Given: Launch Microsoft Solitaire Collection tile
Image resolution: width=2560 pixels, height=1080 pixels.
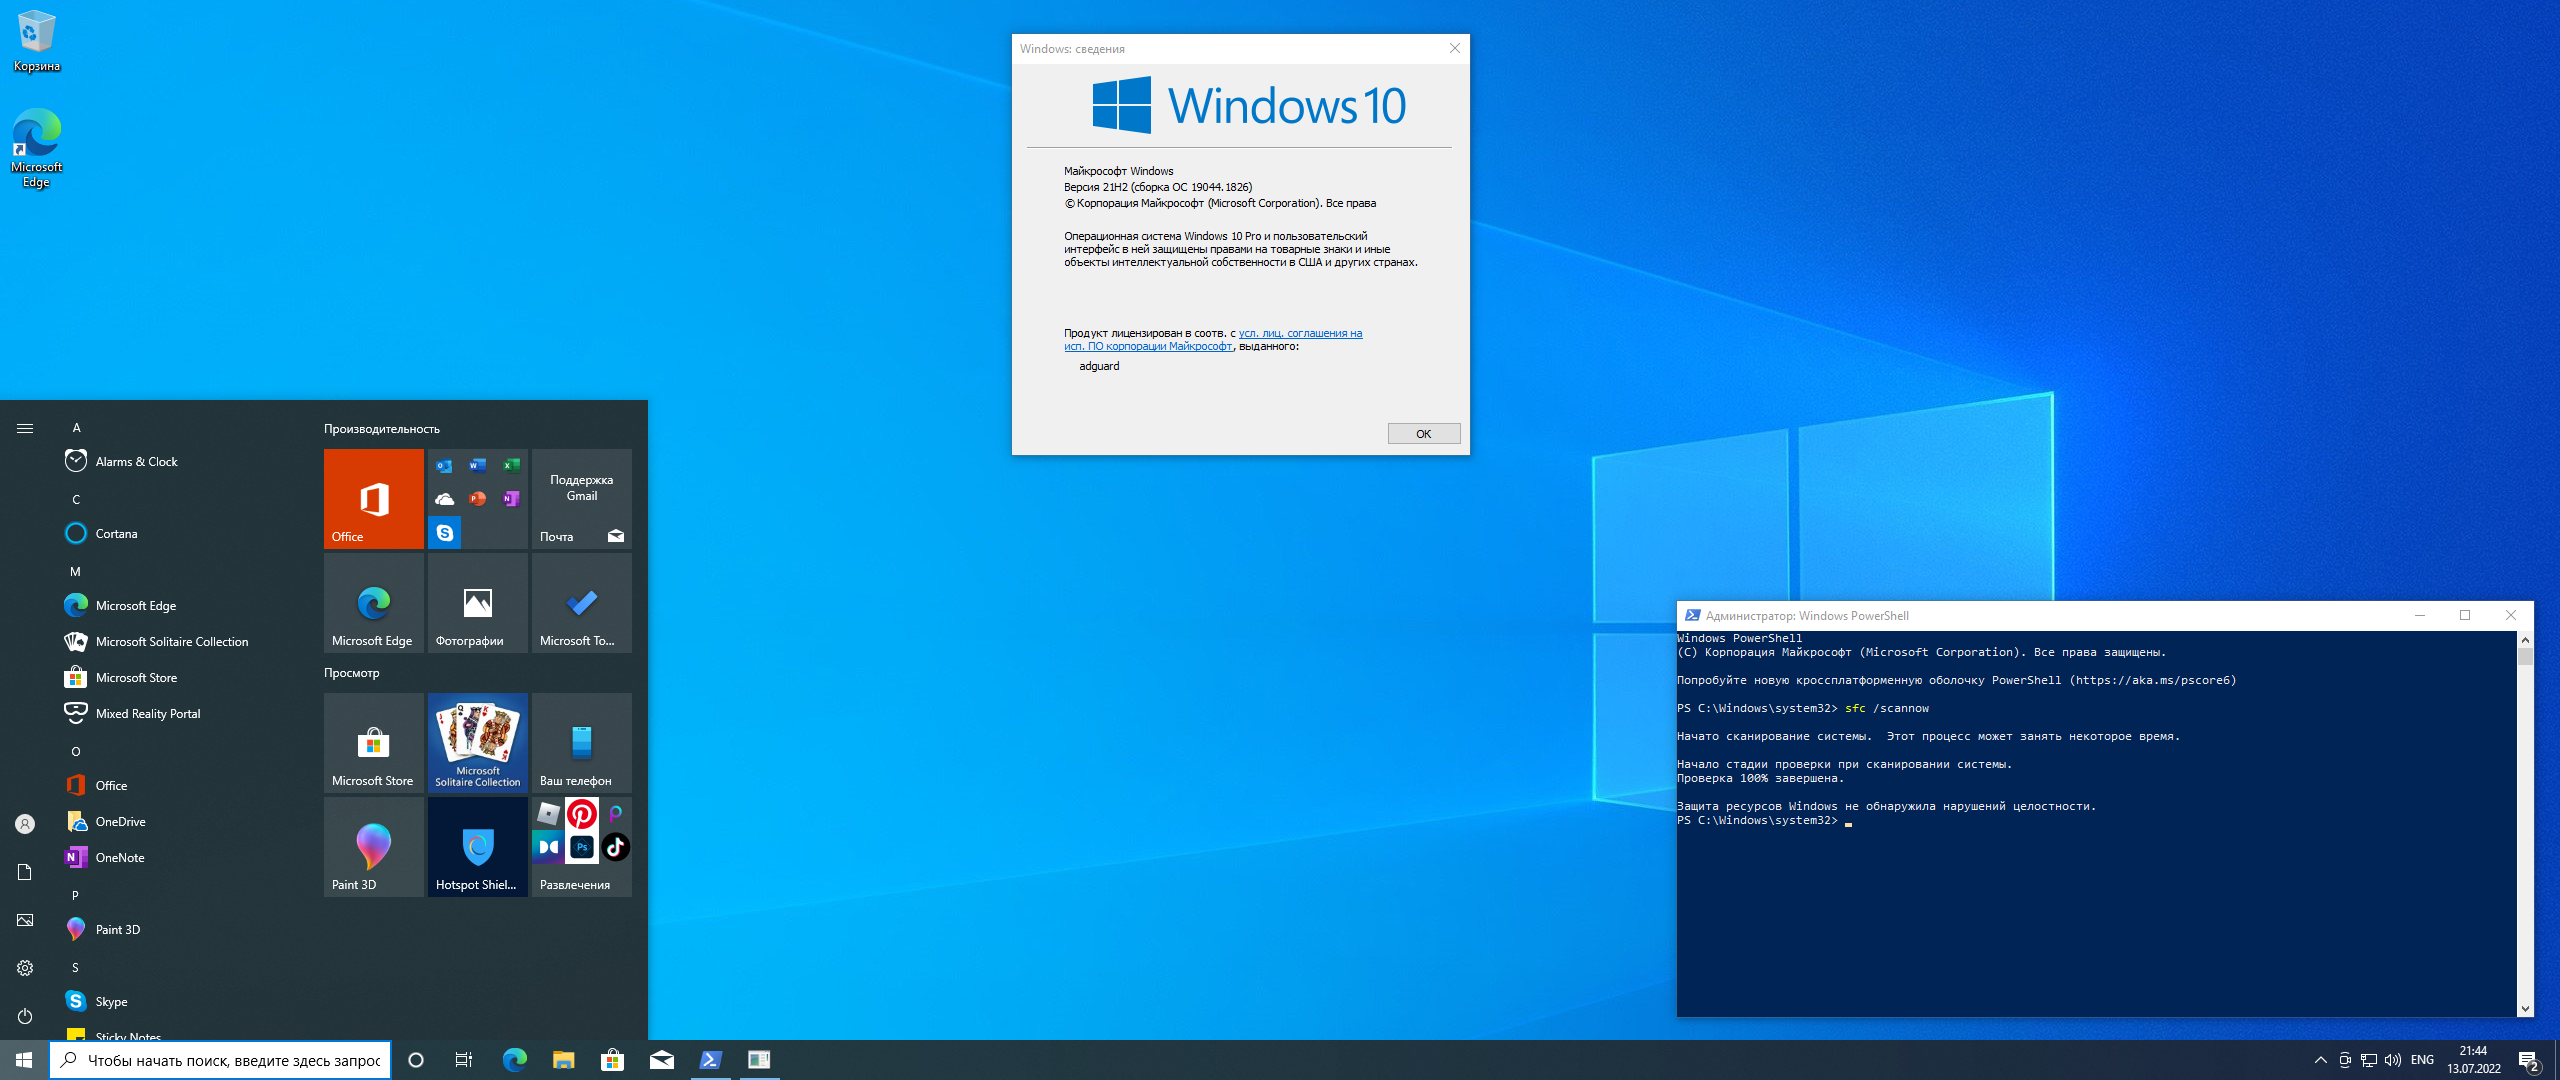Looking at the screenshot, I should (x=478, y=743).
